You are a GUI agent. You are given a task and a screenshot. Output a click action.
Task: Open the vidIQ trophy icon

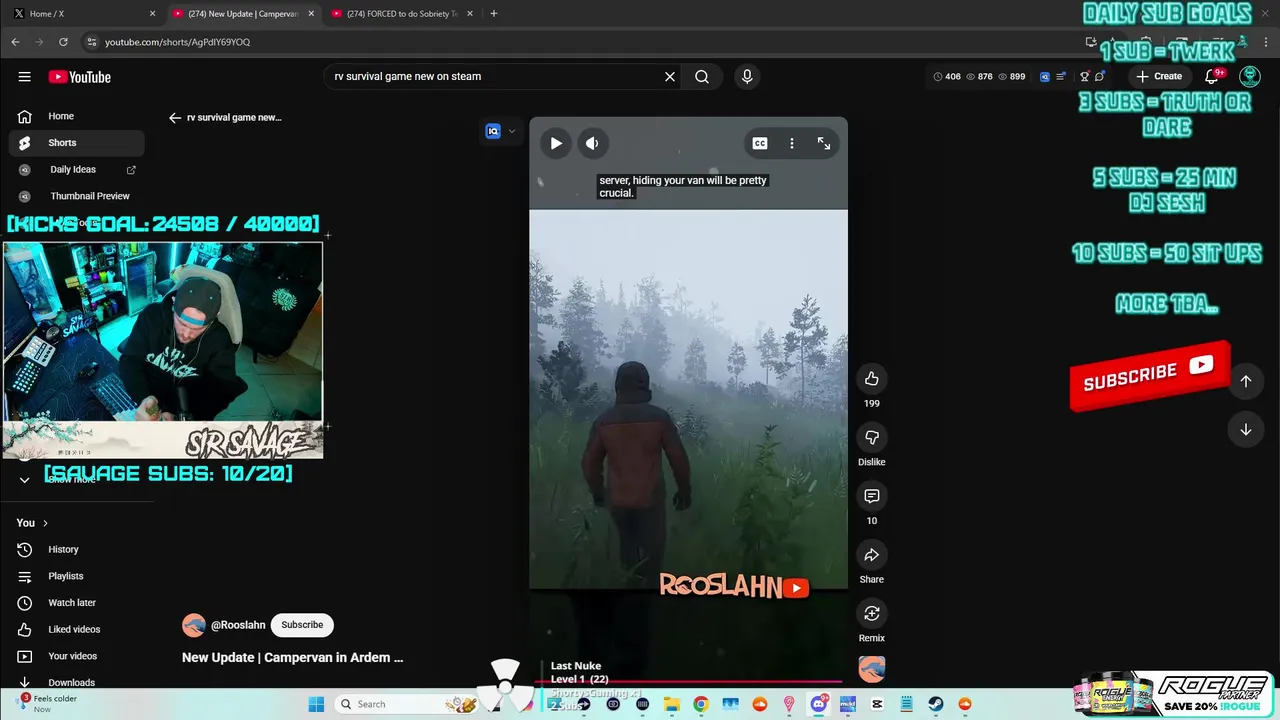[1084, 76]
